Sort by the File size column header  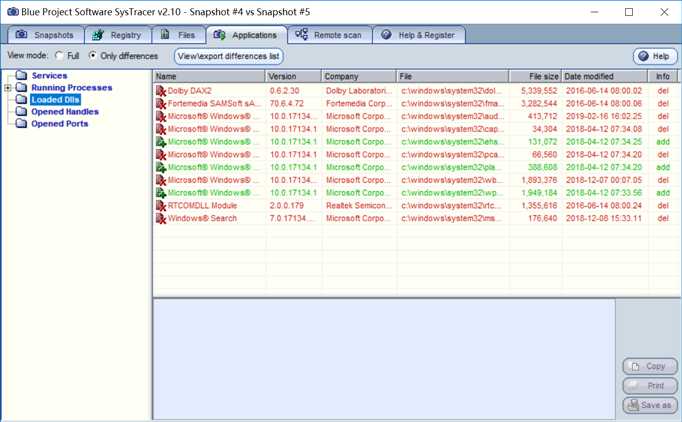[x=535, y=76]
